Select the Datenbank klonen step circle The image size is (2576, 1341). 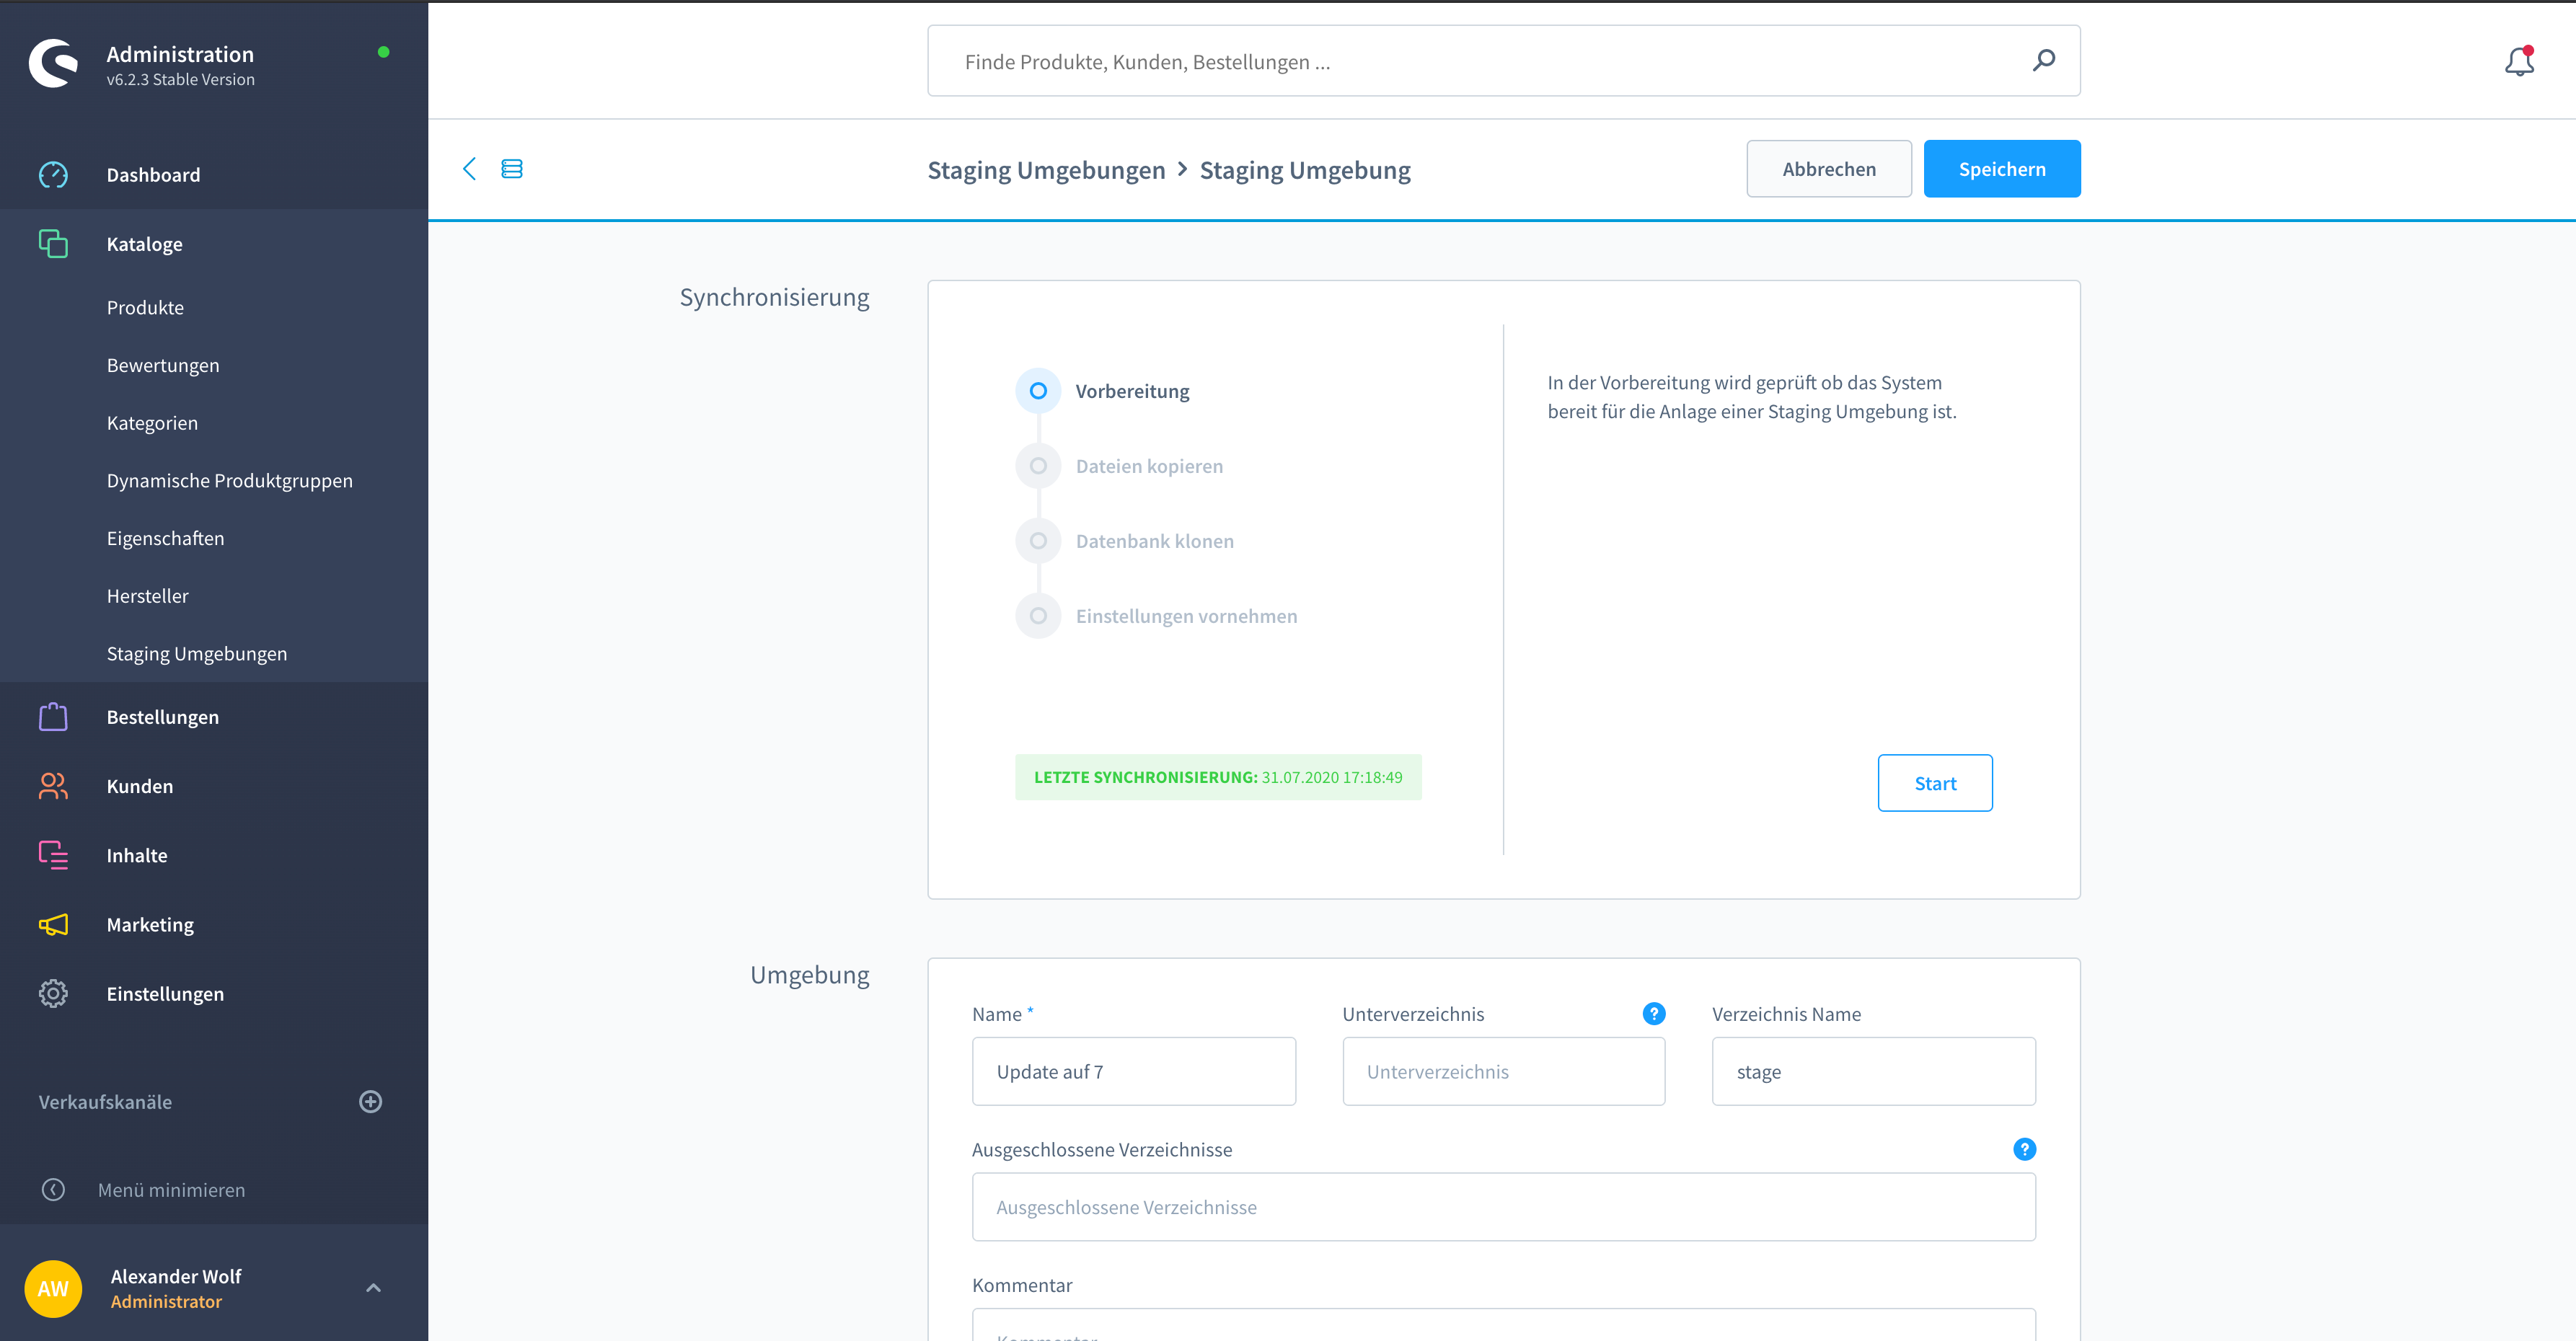(1039, 541)
